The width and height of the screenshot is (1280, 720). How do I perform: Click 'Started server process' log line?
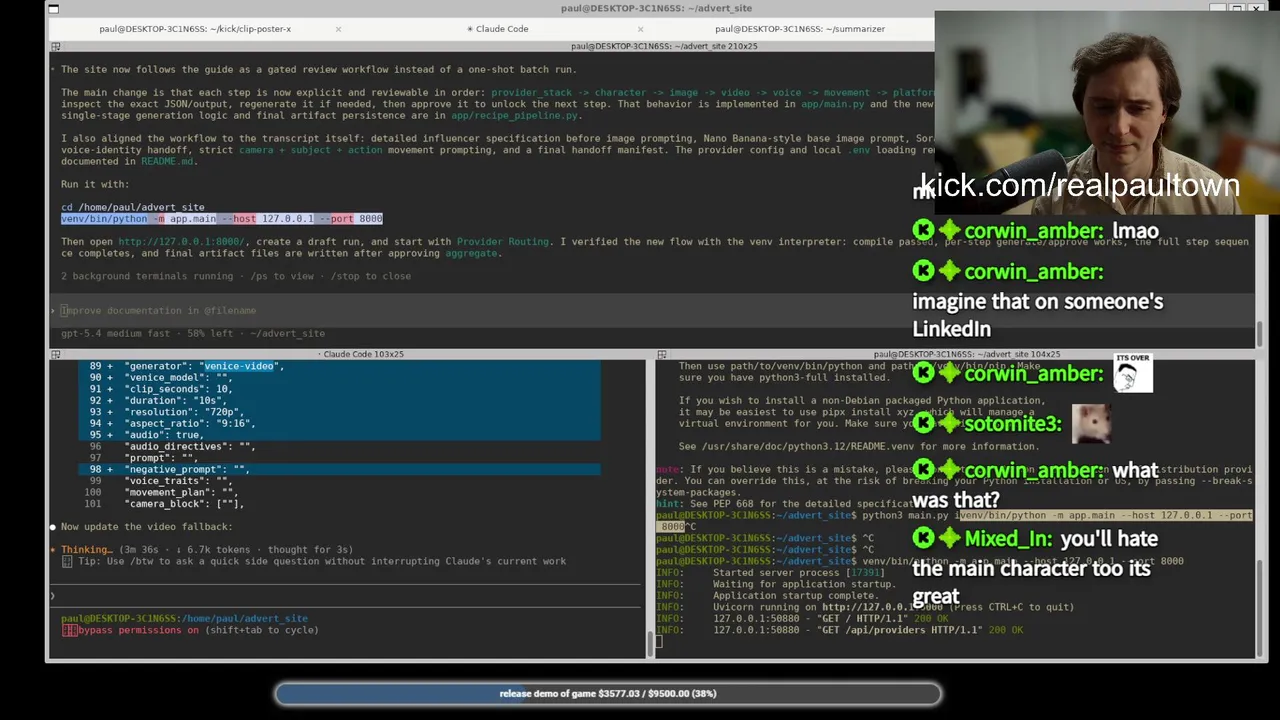[770, 573]
